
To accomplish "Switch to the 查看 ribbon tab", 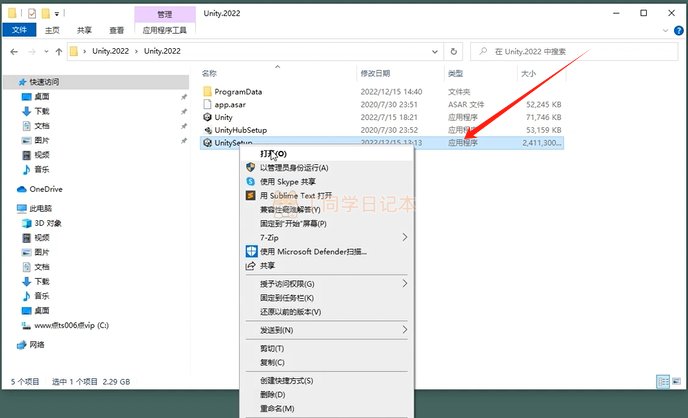I will tap(116, 30).
